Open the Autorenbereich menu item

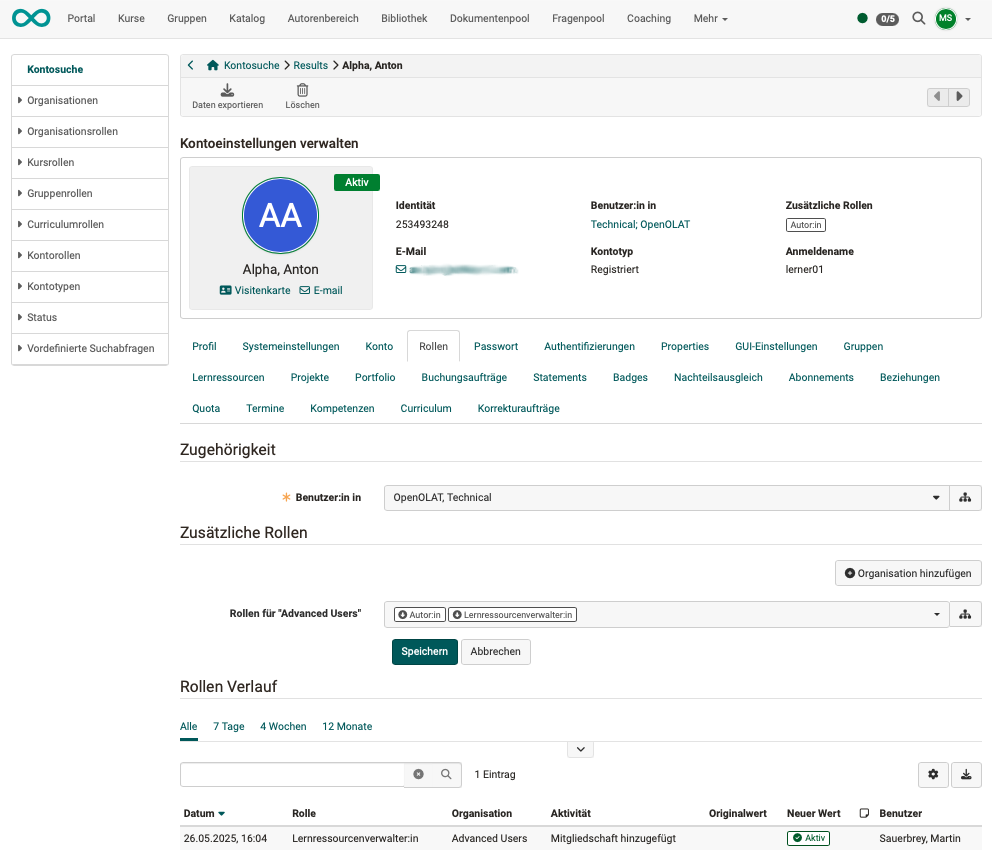coord(325,18)
